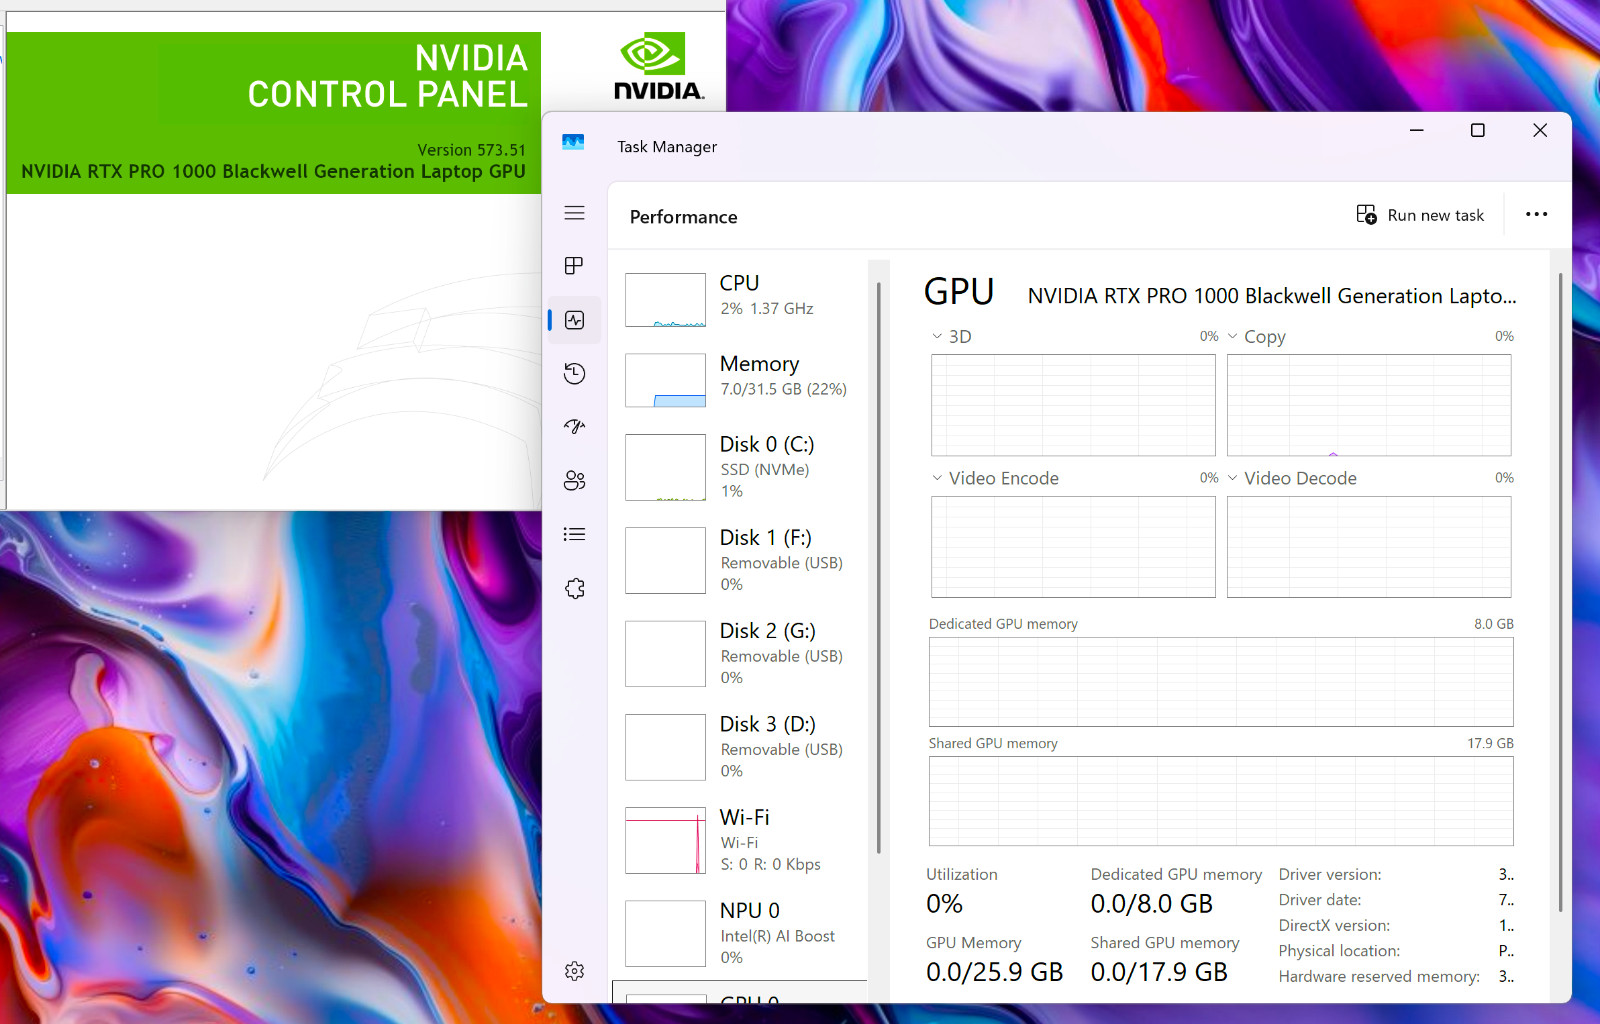Image resolution: width=1600 pixels, height=1024 pixels.
Task: Select the Performance page icon in sidebar
Action: 574,320
